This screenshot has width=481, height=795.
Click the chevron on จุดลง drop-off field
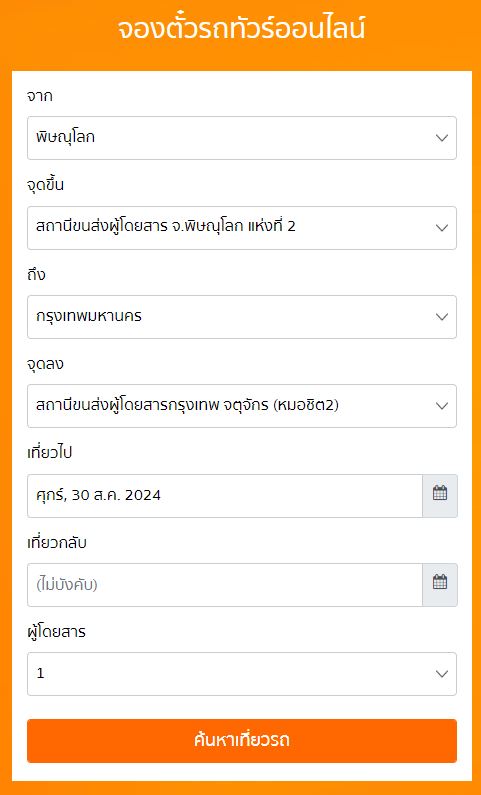coord(442,406)
